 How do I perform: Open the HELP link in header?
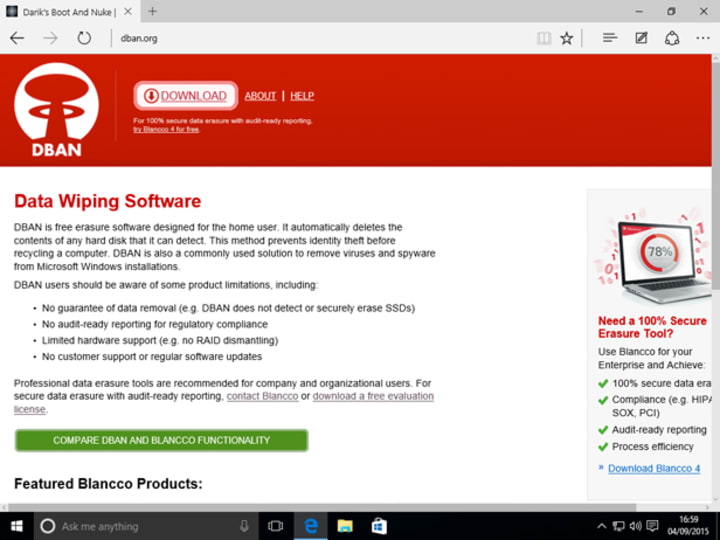point(302,96)
